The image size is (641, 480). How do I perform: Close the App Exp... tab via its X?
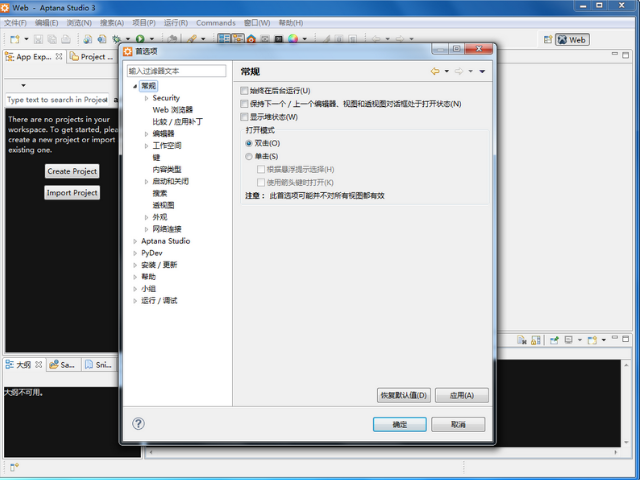click(x=59, y=56)
